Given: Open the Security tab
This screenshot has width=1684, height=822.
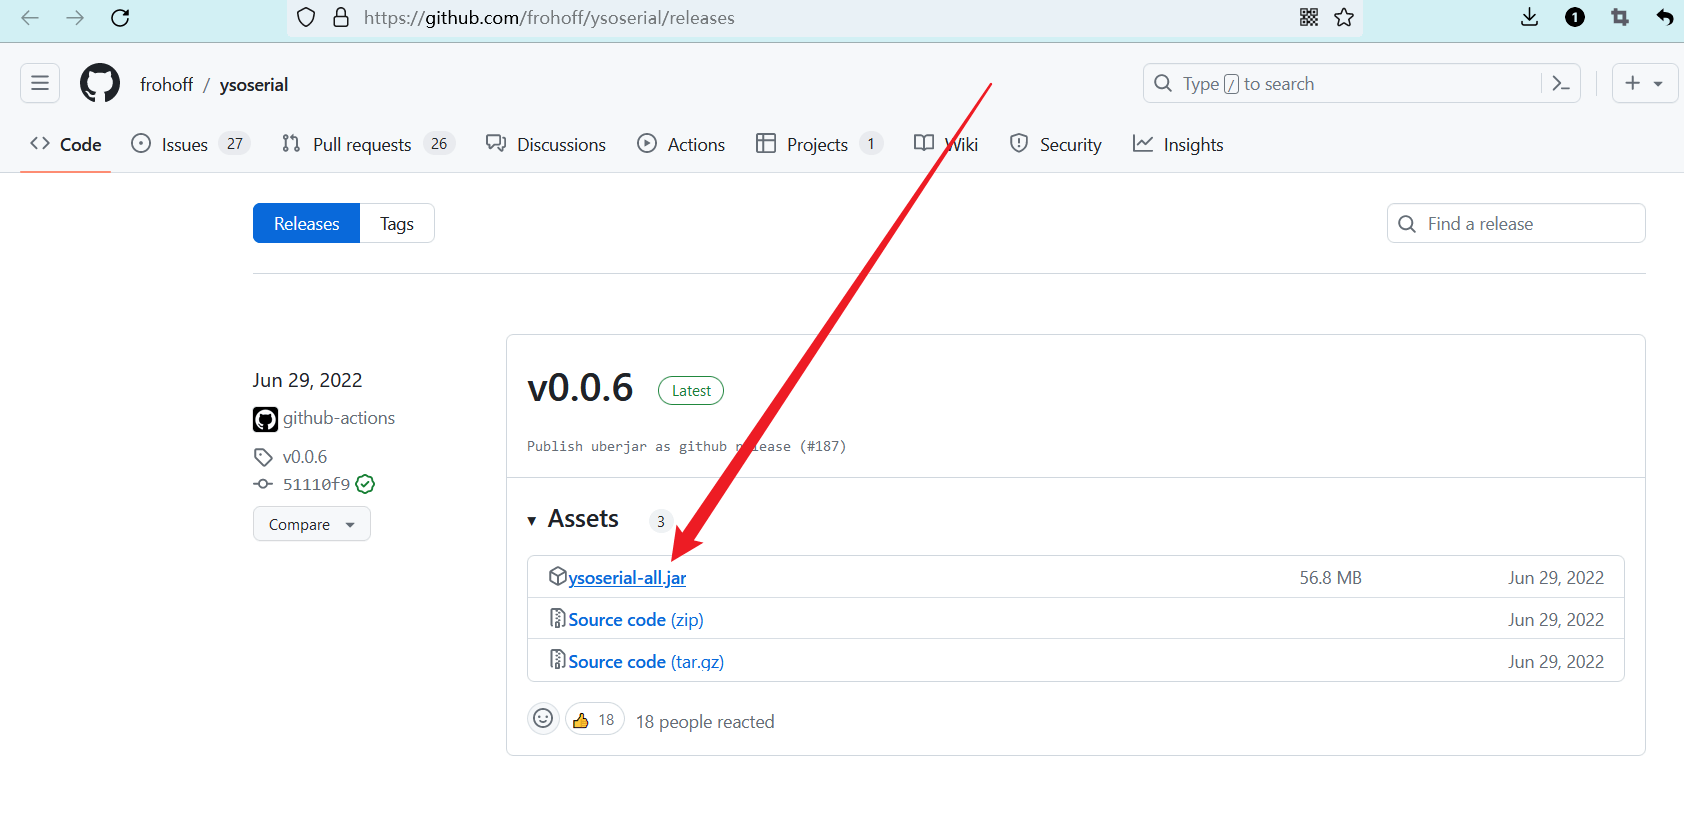Looking at the screenshot, I should (1056, 144).
